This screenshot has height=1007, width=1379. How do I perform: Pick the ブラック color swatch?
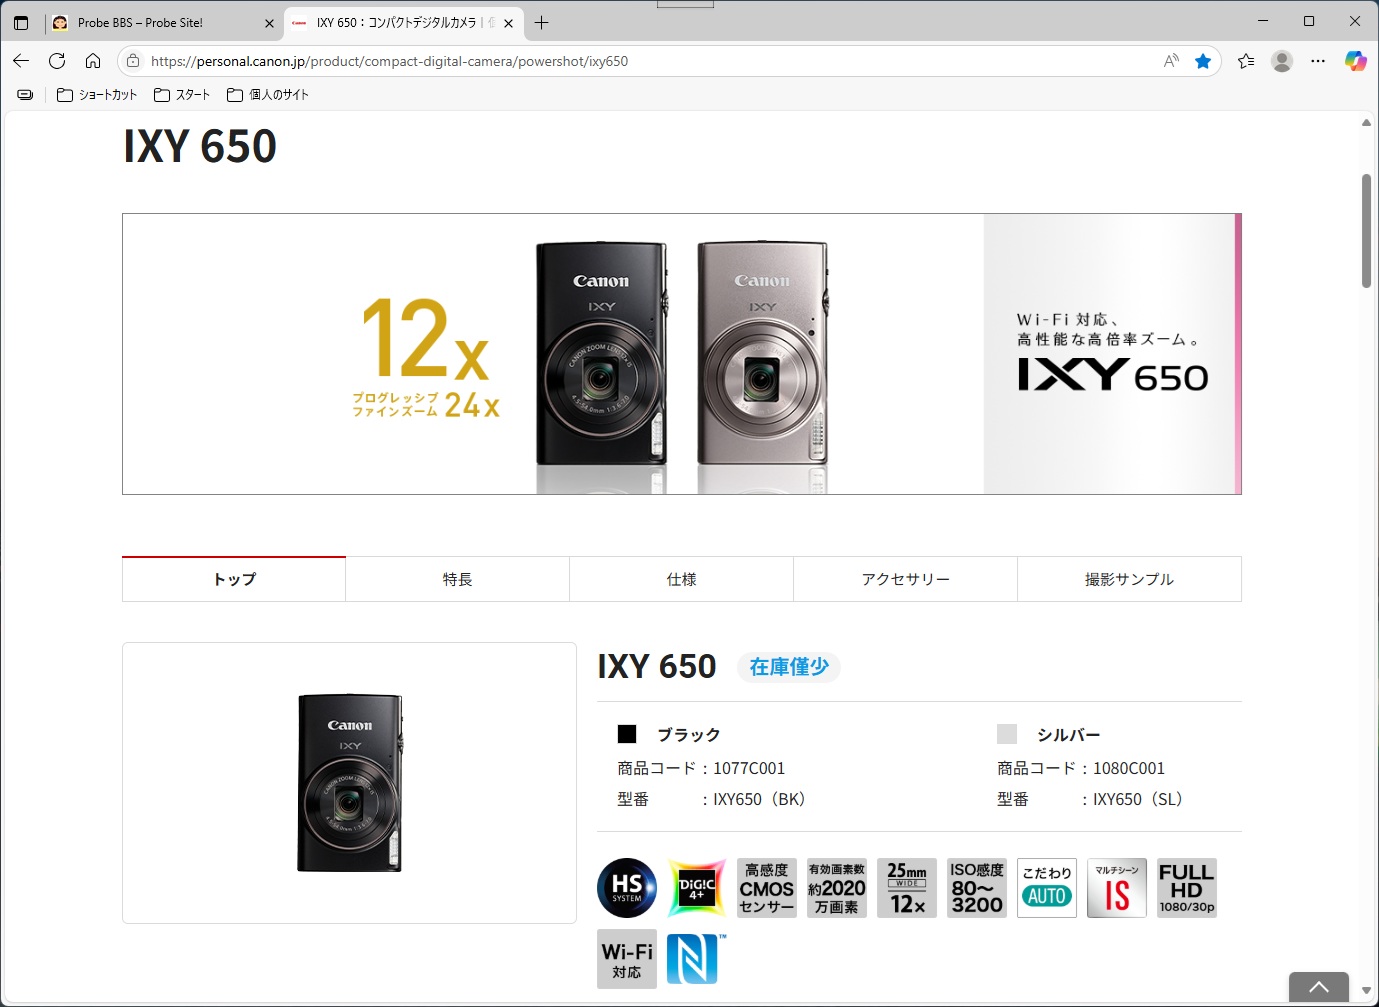(627, 734)
